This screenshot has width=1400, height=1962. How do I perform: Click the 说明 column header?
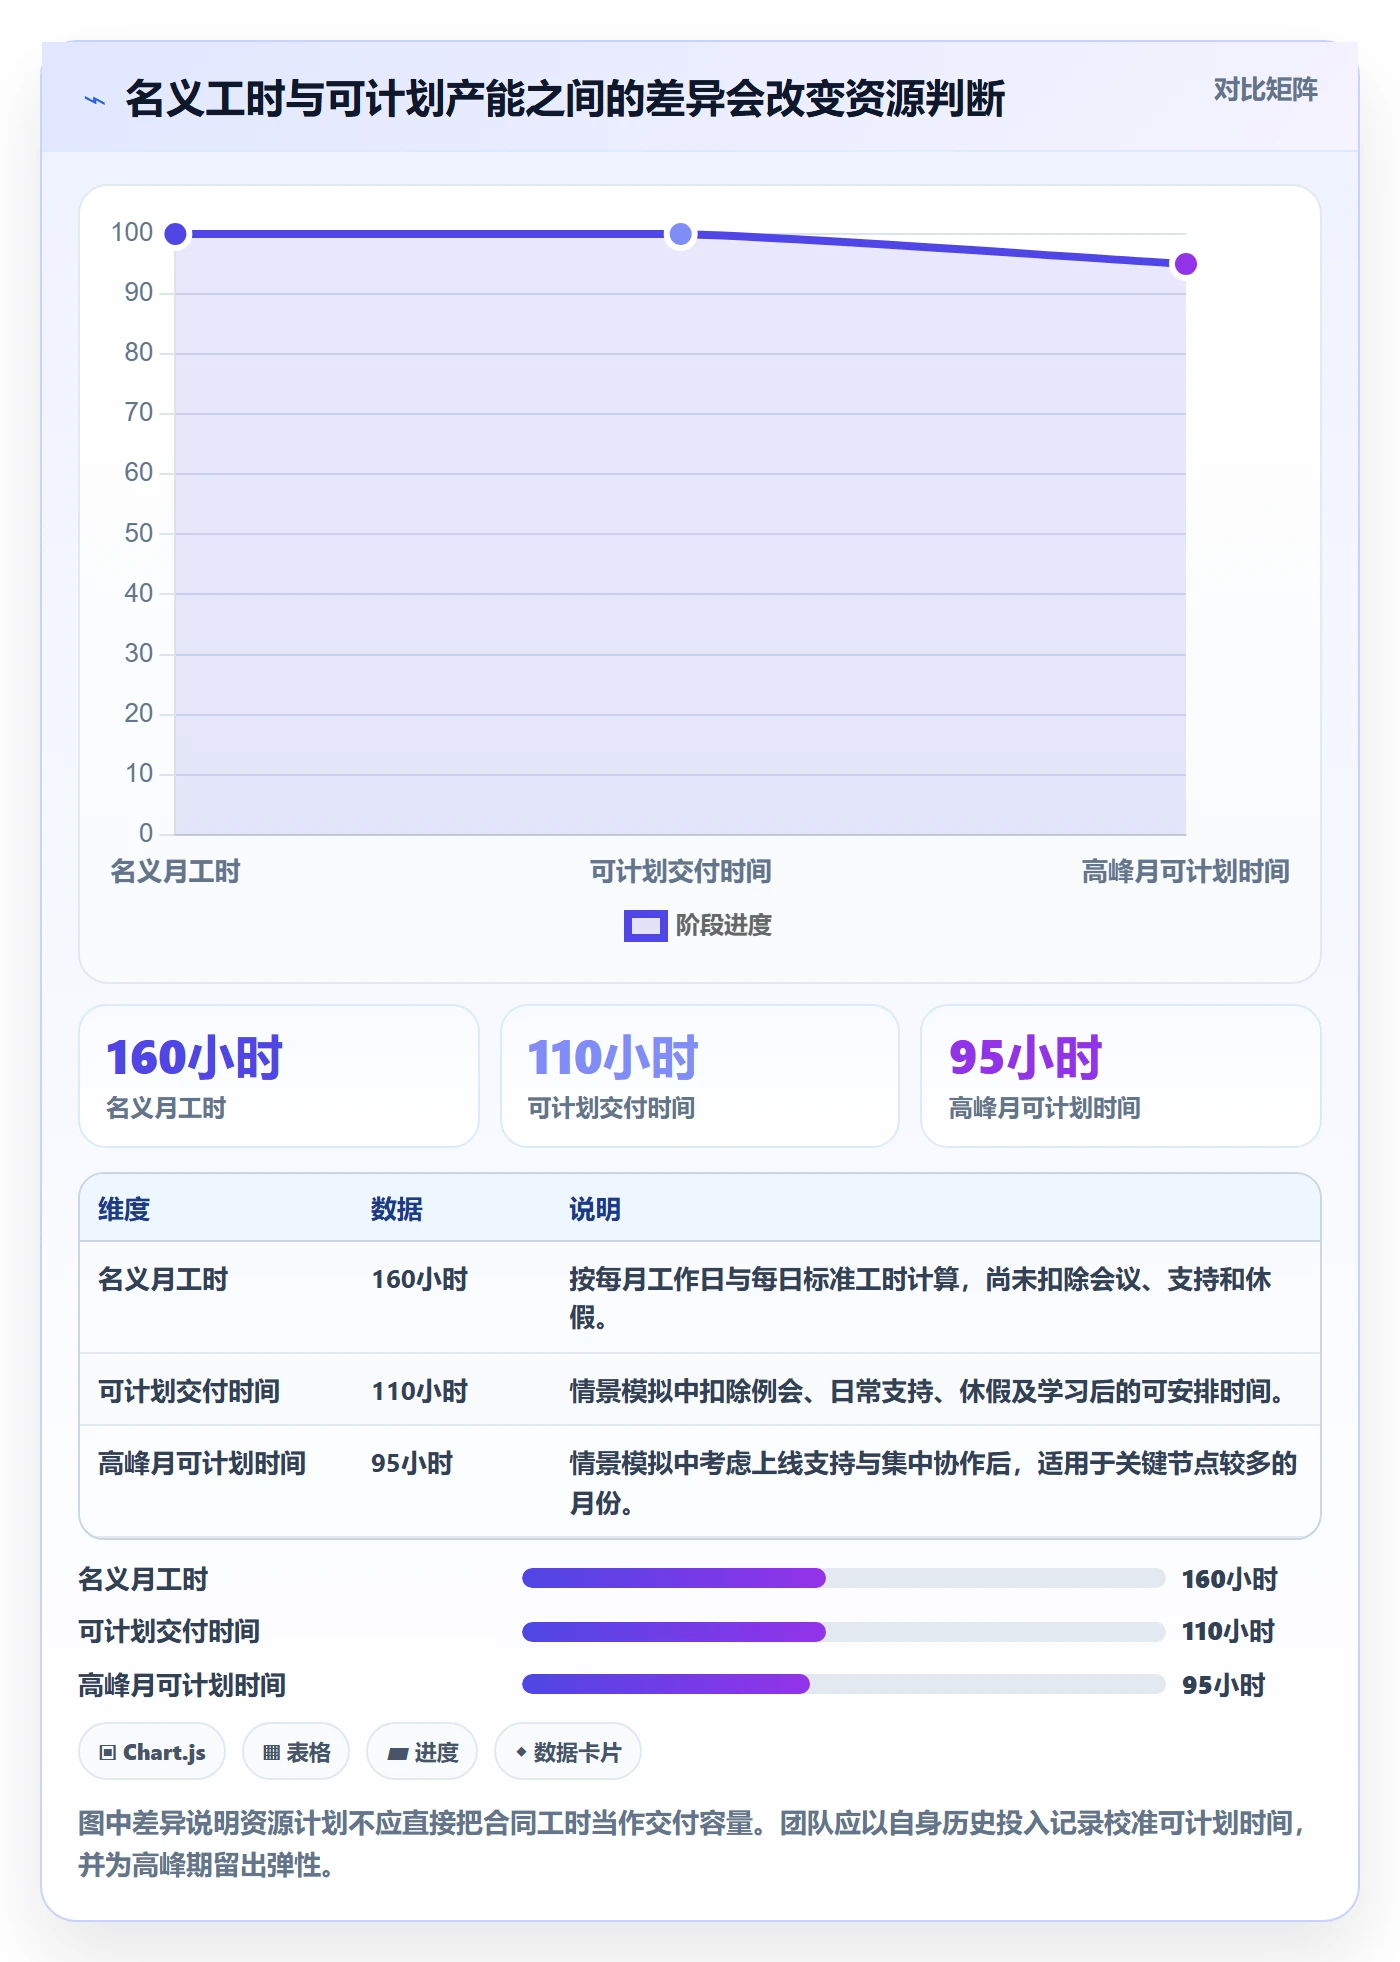595,1209
